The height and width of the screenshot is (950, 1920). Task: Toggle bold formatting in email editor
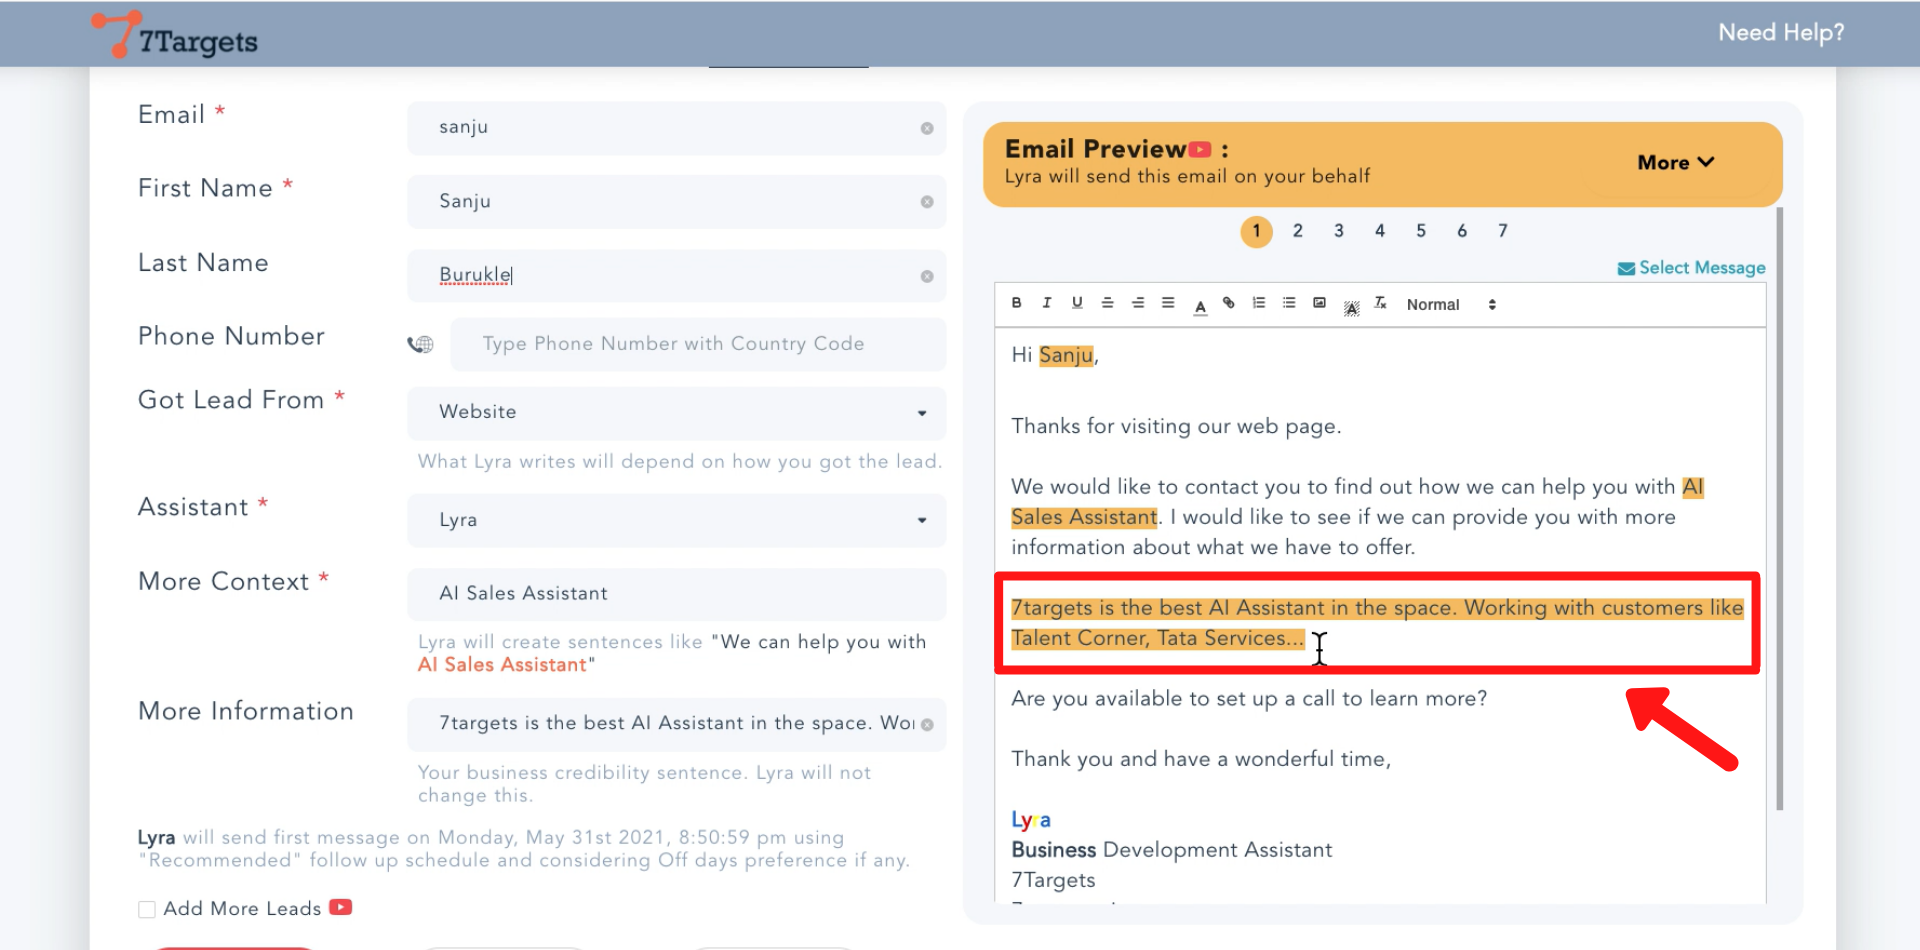[x=1016, y=303]
